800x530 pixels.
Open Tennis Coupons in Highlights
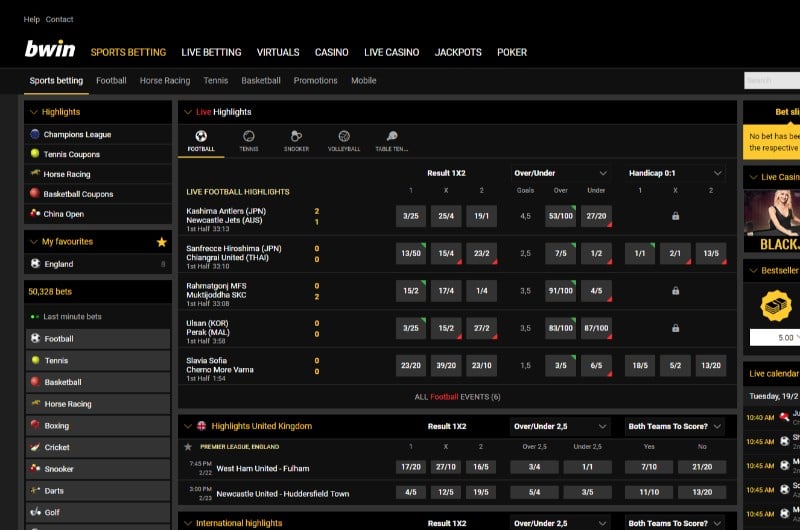[97, 154]
